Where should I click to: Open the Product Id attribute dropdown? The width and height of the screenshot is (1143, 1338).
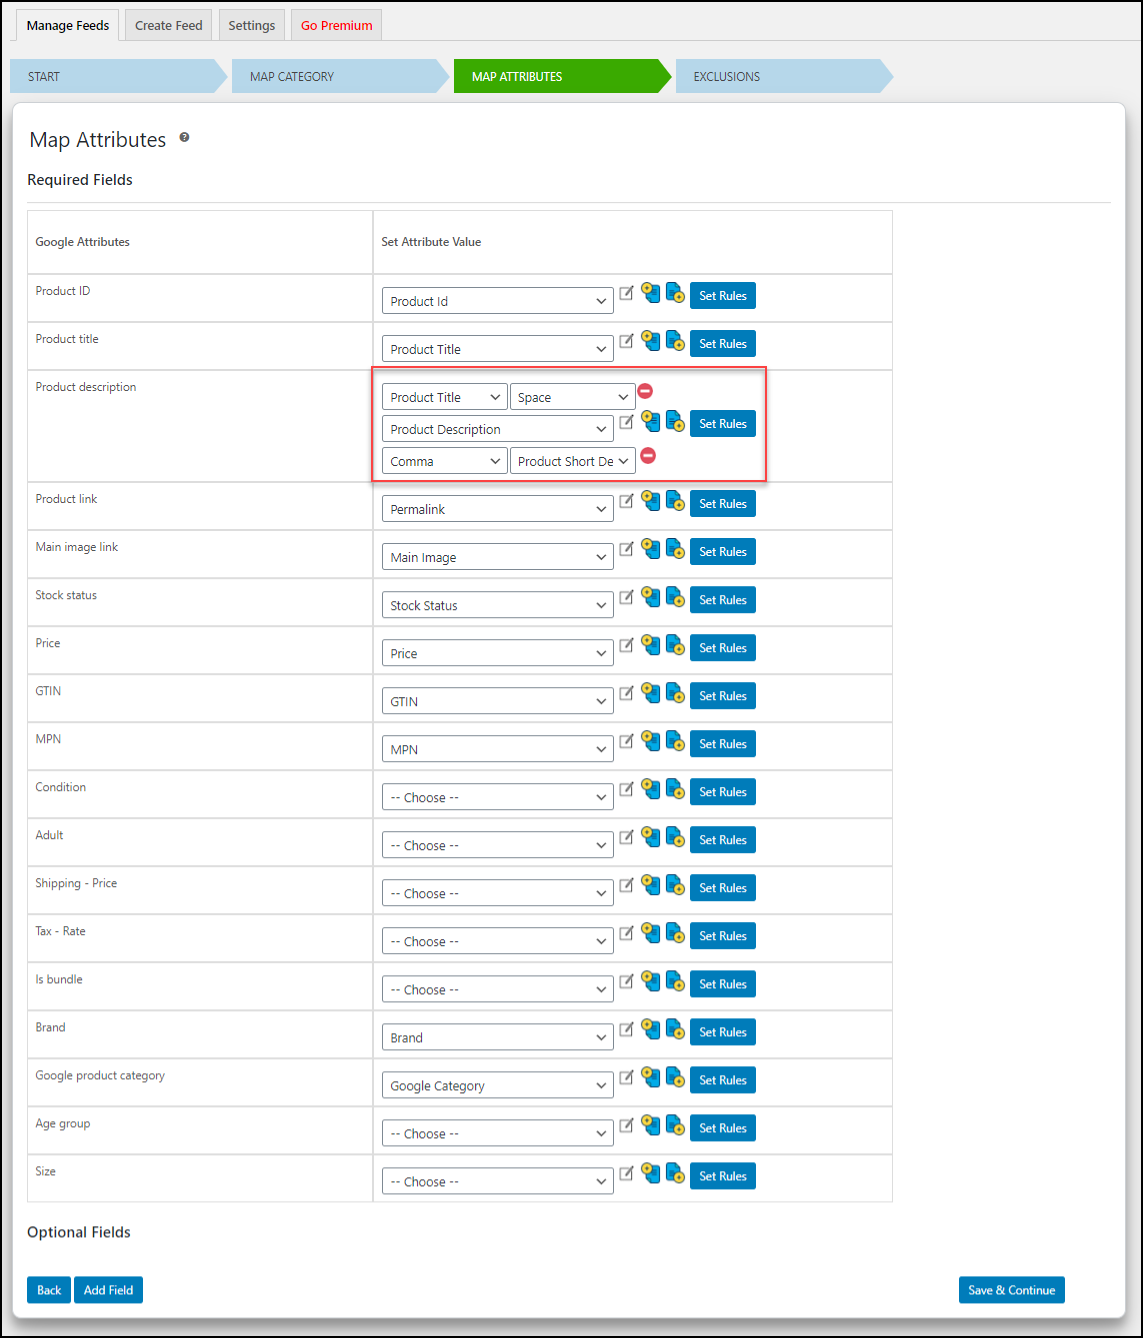[498, 301]
